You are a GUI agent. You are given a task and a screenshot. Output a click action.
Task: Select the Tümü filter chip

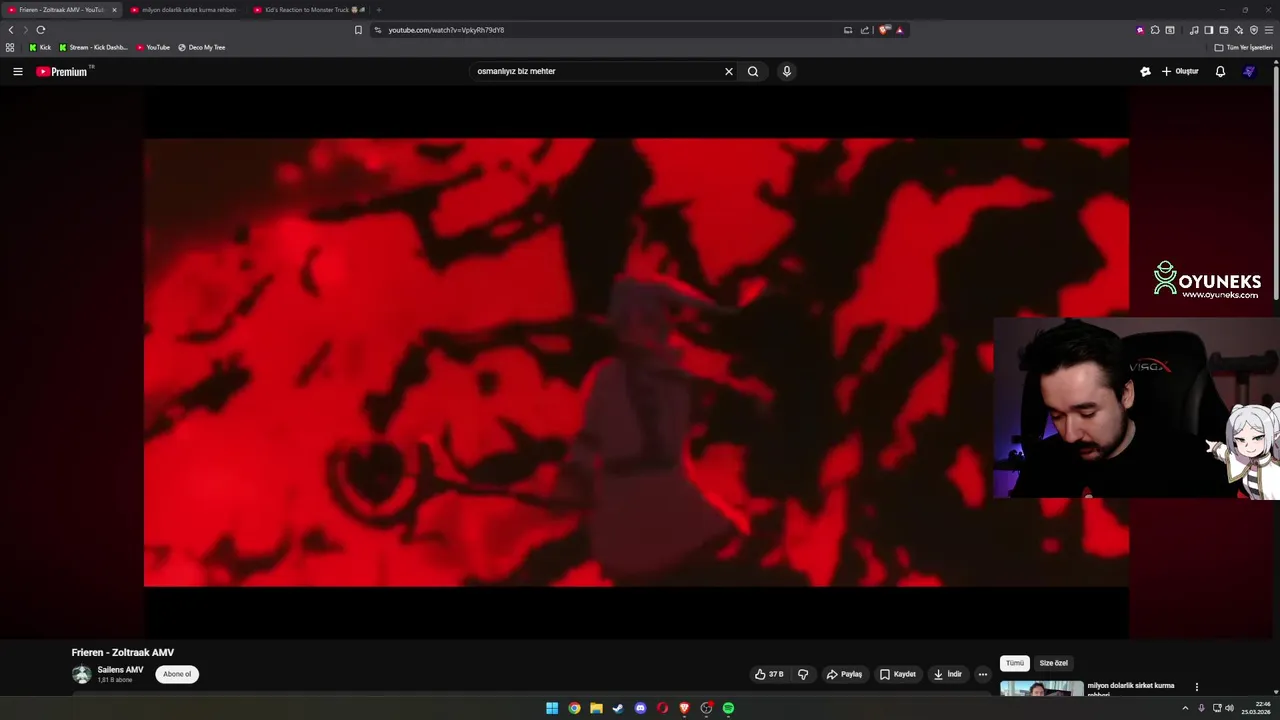pyautogui.click(x=1015, y=663)
